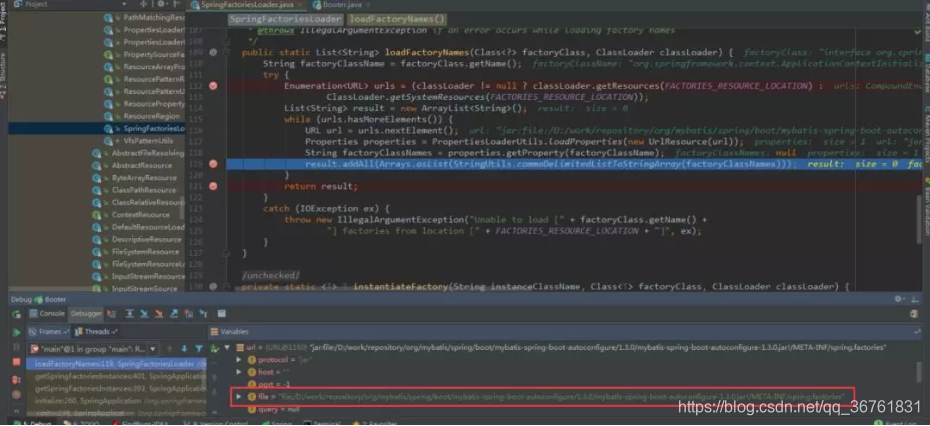Filter frames funnel icon
The height and width of the screenshot is (426, 930).
(199, 349)
